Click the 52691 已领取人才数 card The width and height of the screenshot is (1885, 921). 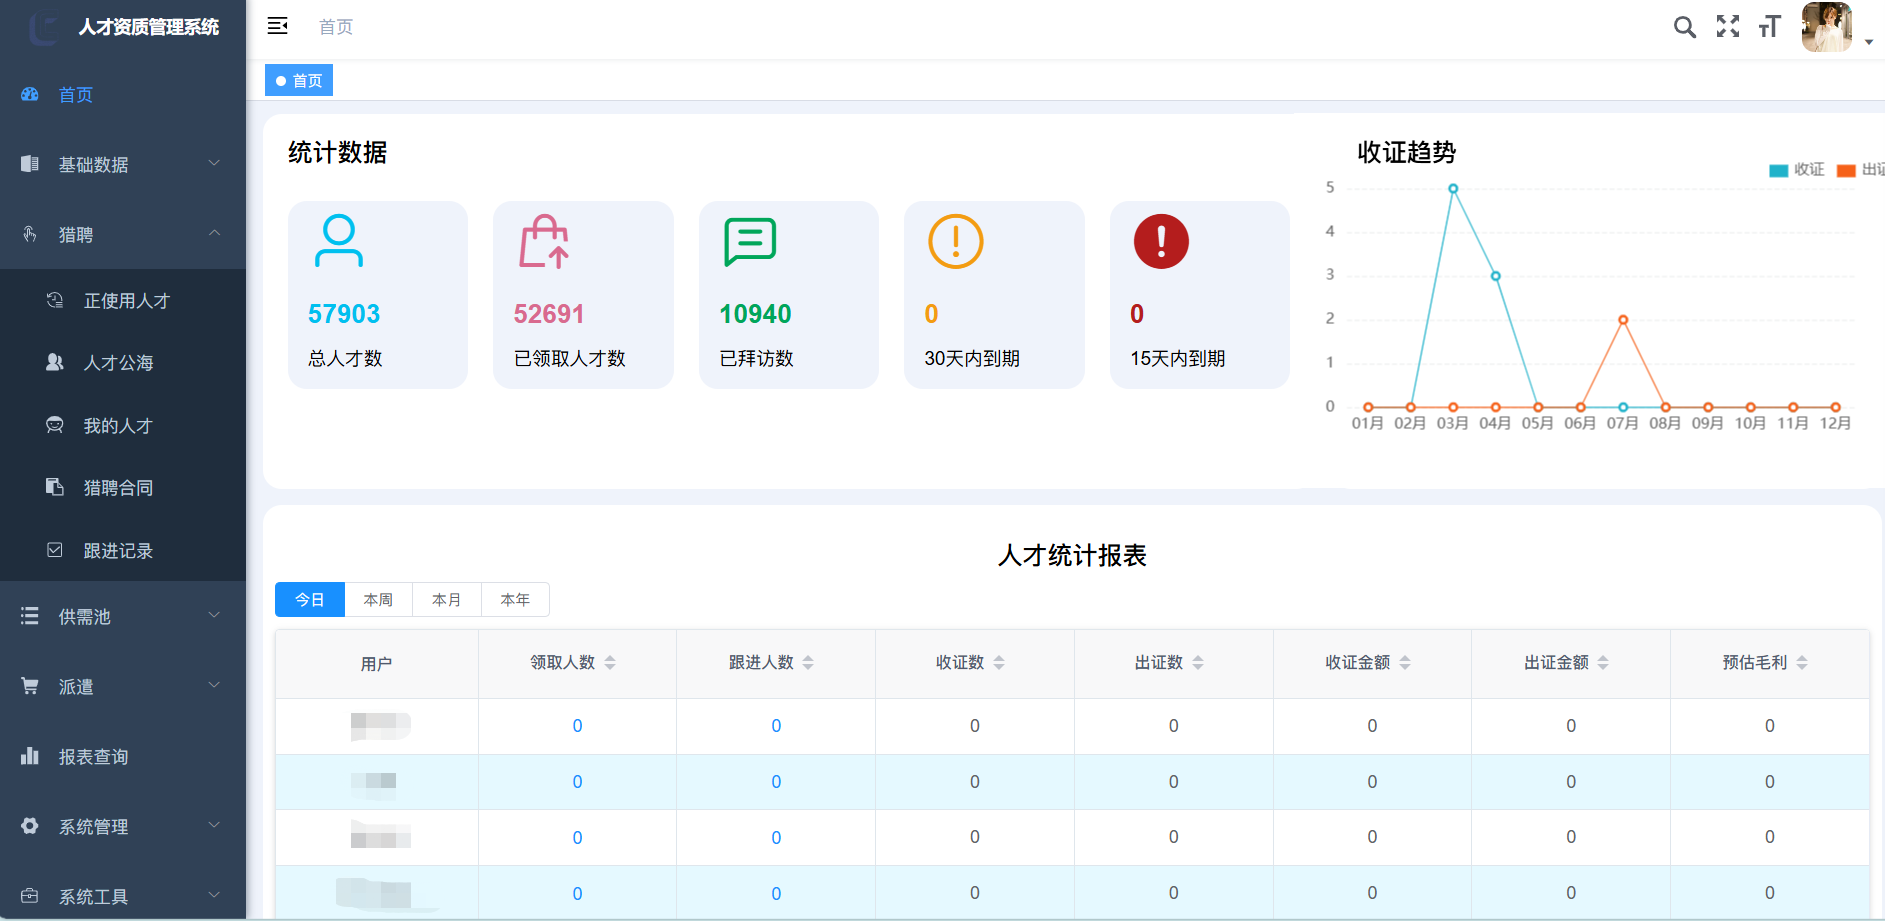coord(583,295)
